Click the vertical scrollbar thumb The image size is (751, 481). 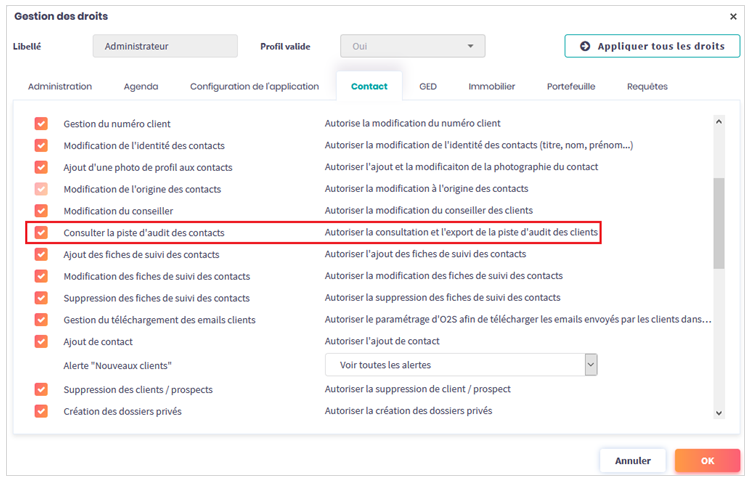718,223
